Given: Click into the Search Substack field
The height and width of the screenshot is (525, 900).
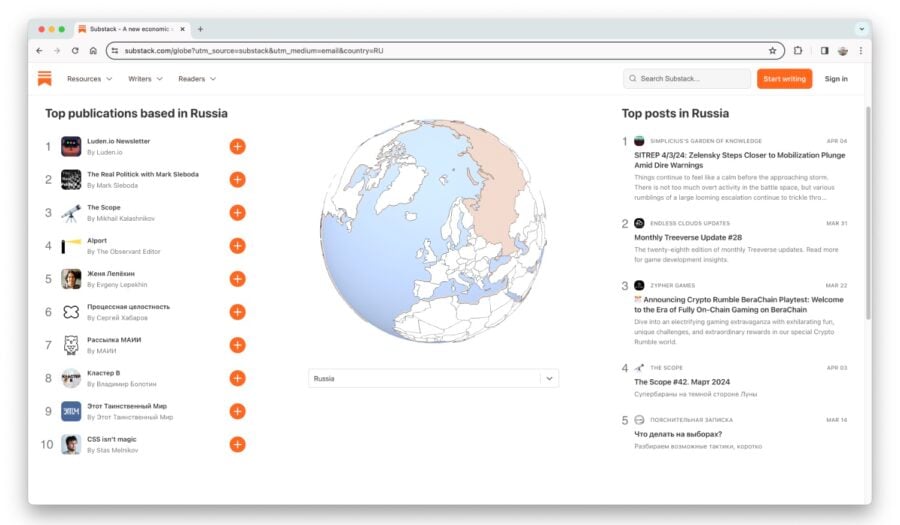Looking at the screenshot, I should click(686, 79).
